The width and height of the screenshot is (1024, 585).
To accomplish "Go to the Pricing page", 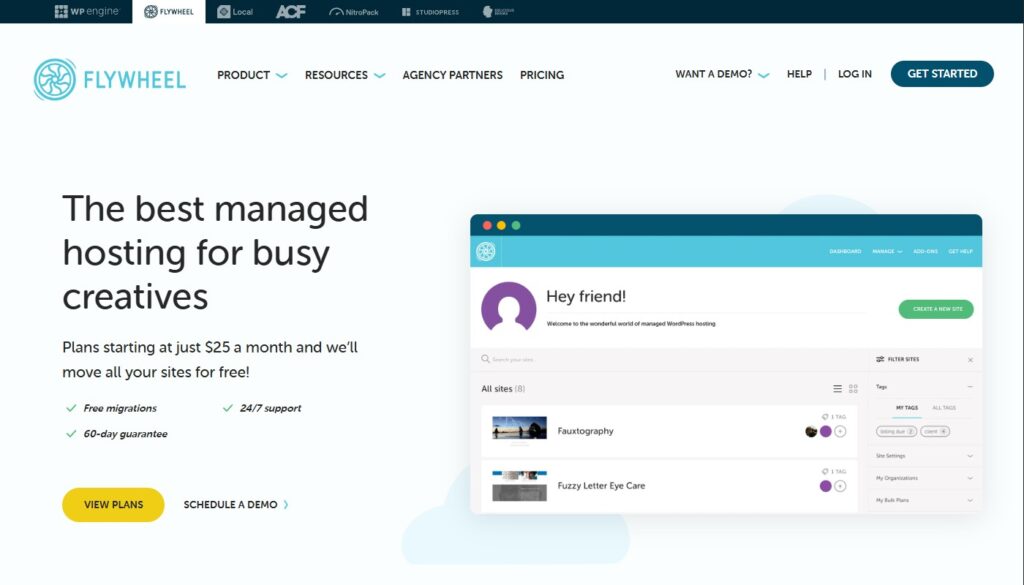I will coord(542,75).
